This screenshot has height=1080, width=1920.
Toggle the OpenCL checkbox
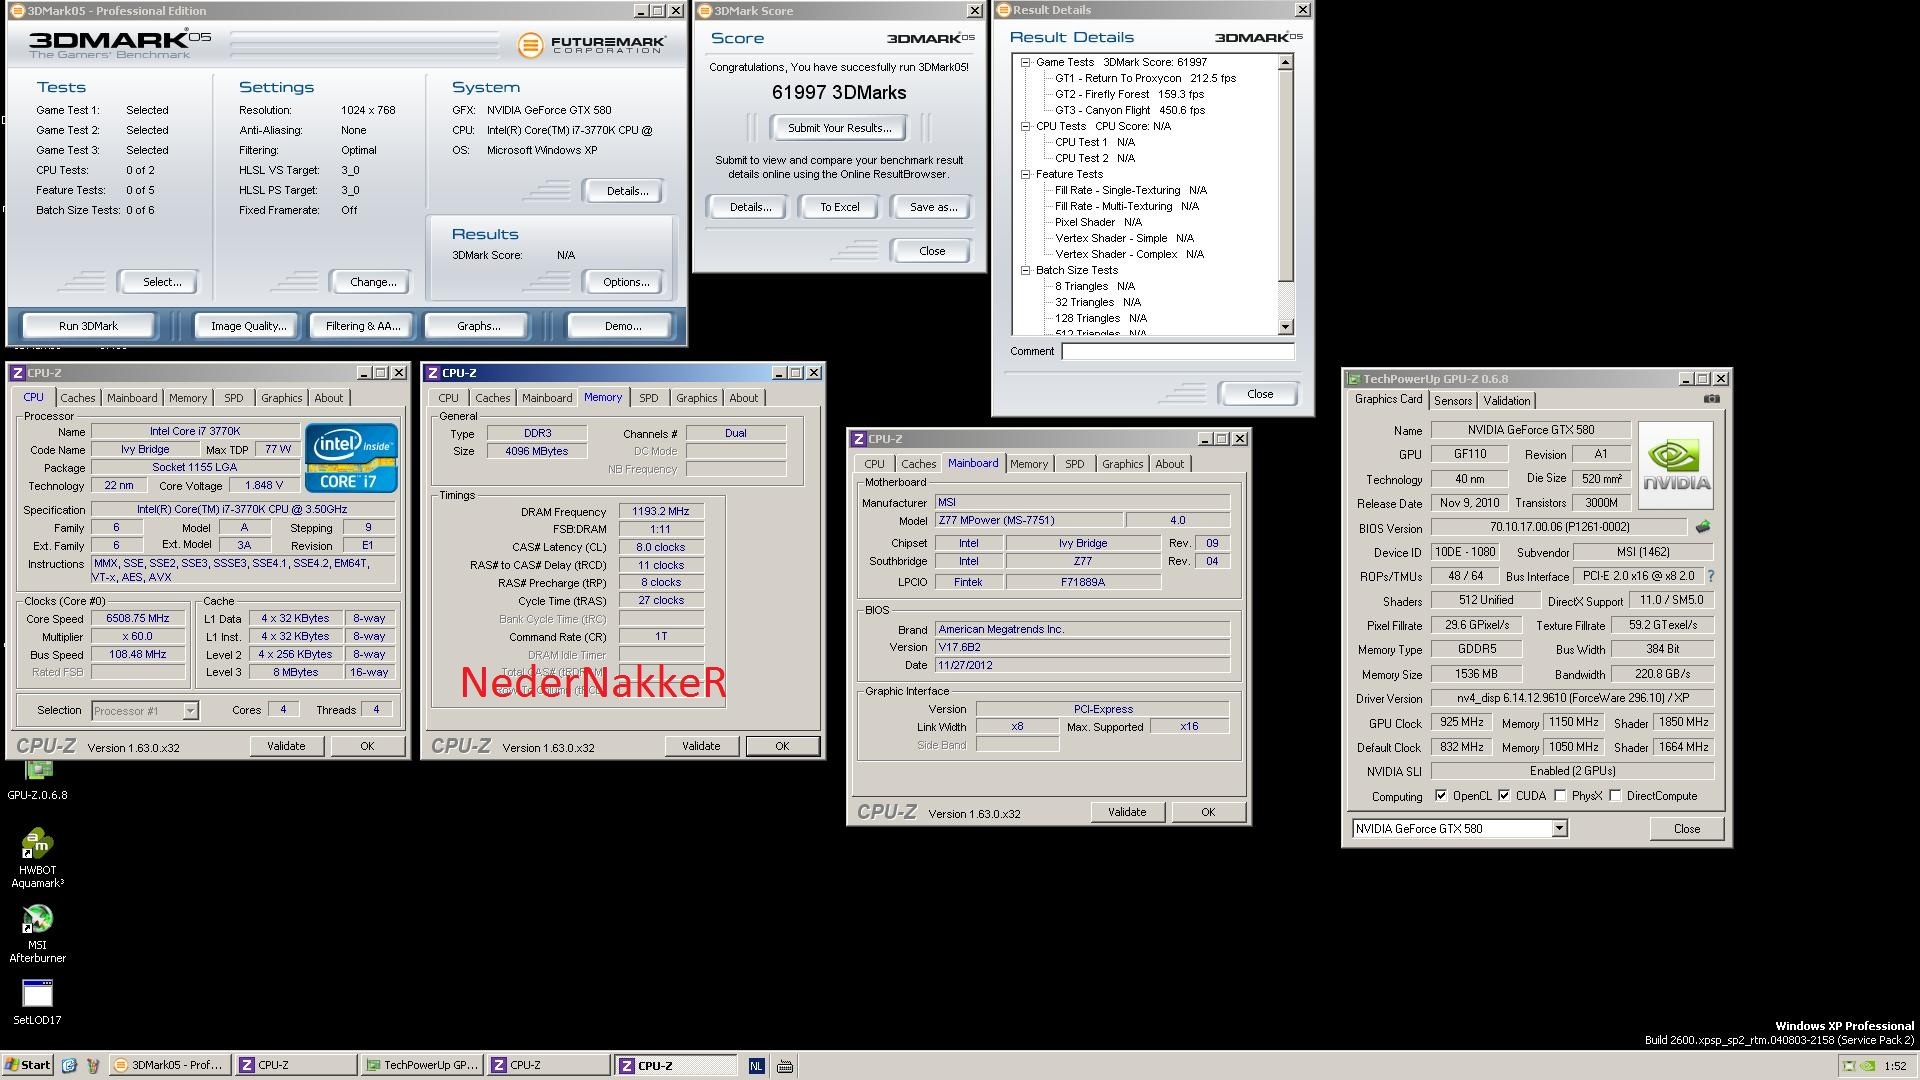click(x=1441, y=796)
